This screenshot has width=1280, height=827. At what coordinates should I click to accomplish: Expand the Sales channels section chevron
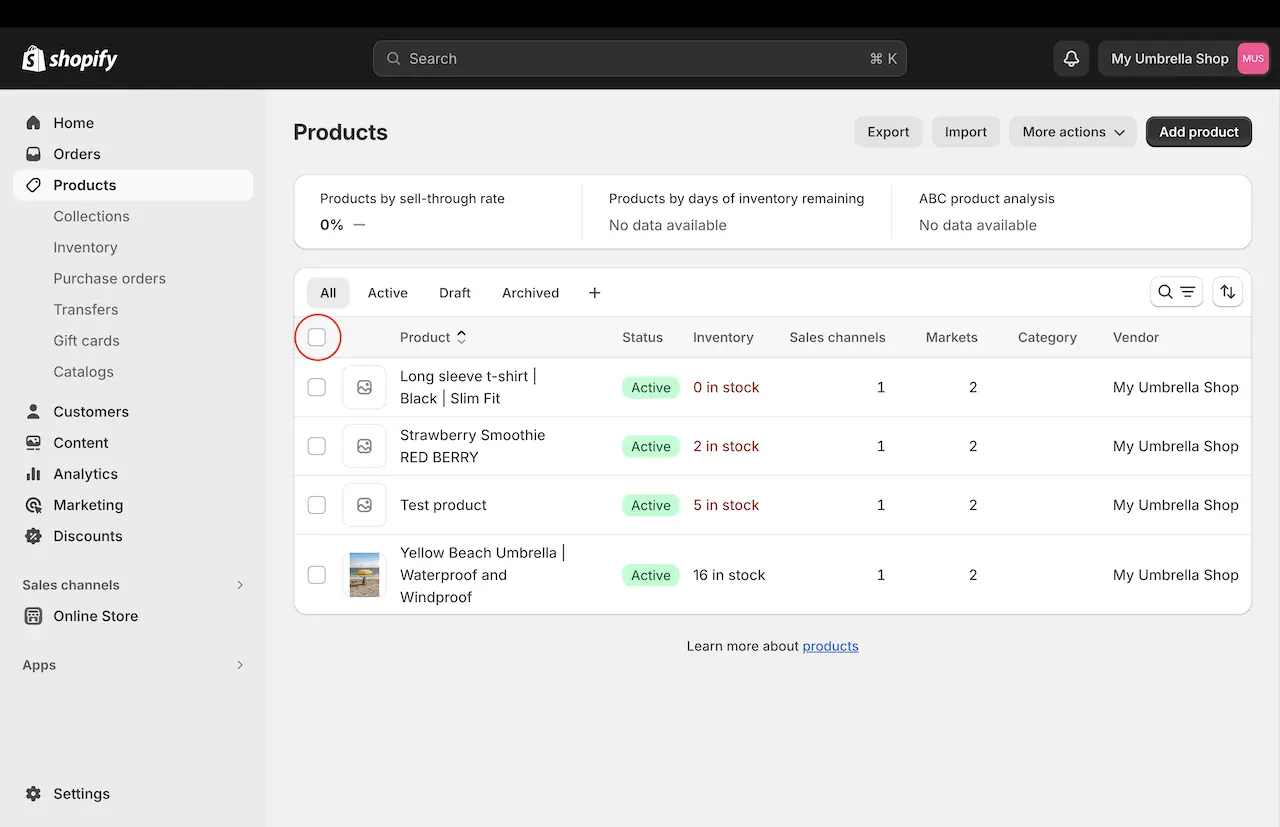(x=240, y=585)
